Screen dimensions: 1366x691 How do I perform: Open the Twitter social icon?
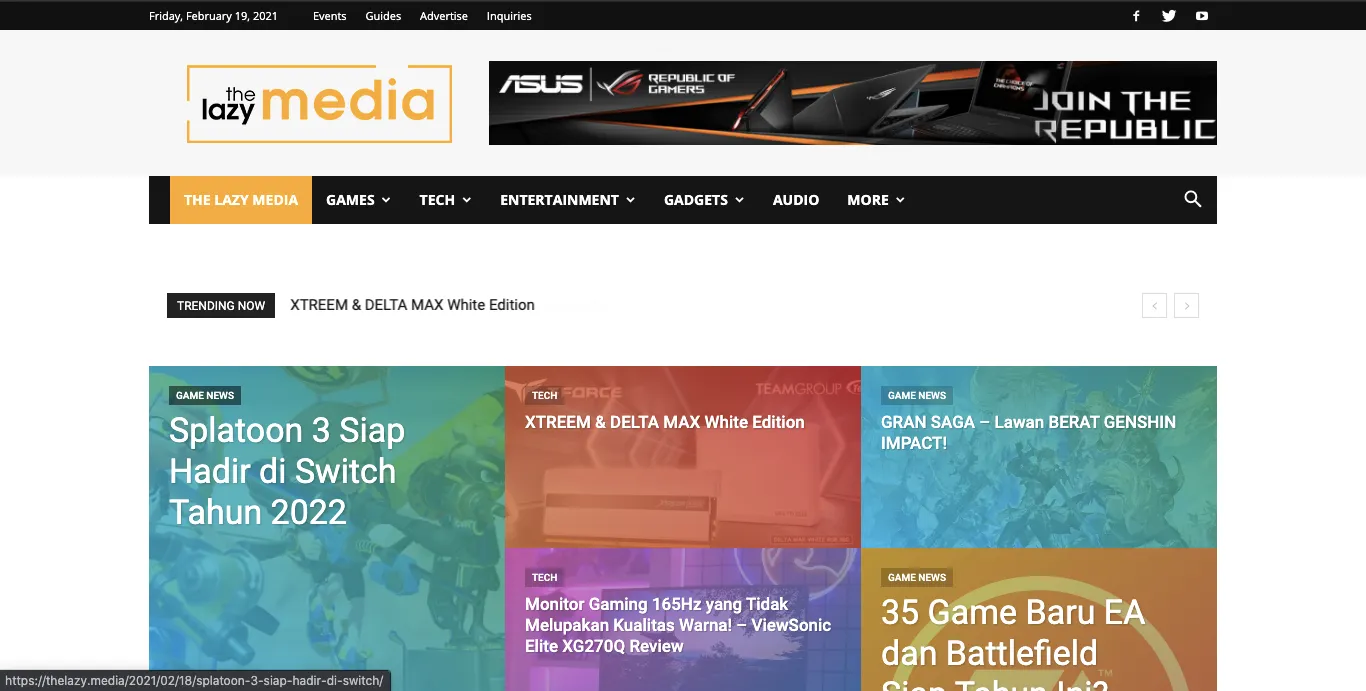point(1169,16)
